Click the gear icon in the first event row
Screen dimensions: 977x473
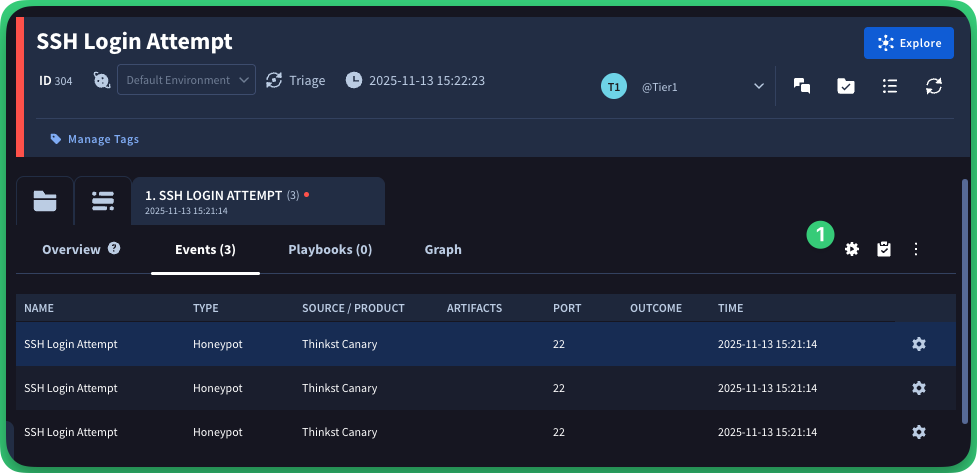point(919,344)
